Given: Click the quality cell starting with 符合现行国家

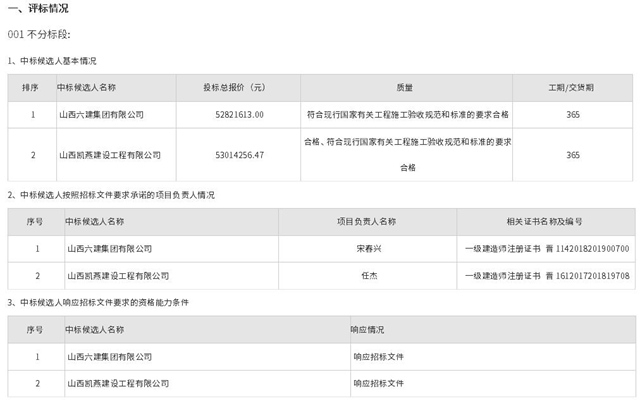Looking at the screenshot, I should 408,115.
